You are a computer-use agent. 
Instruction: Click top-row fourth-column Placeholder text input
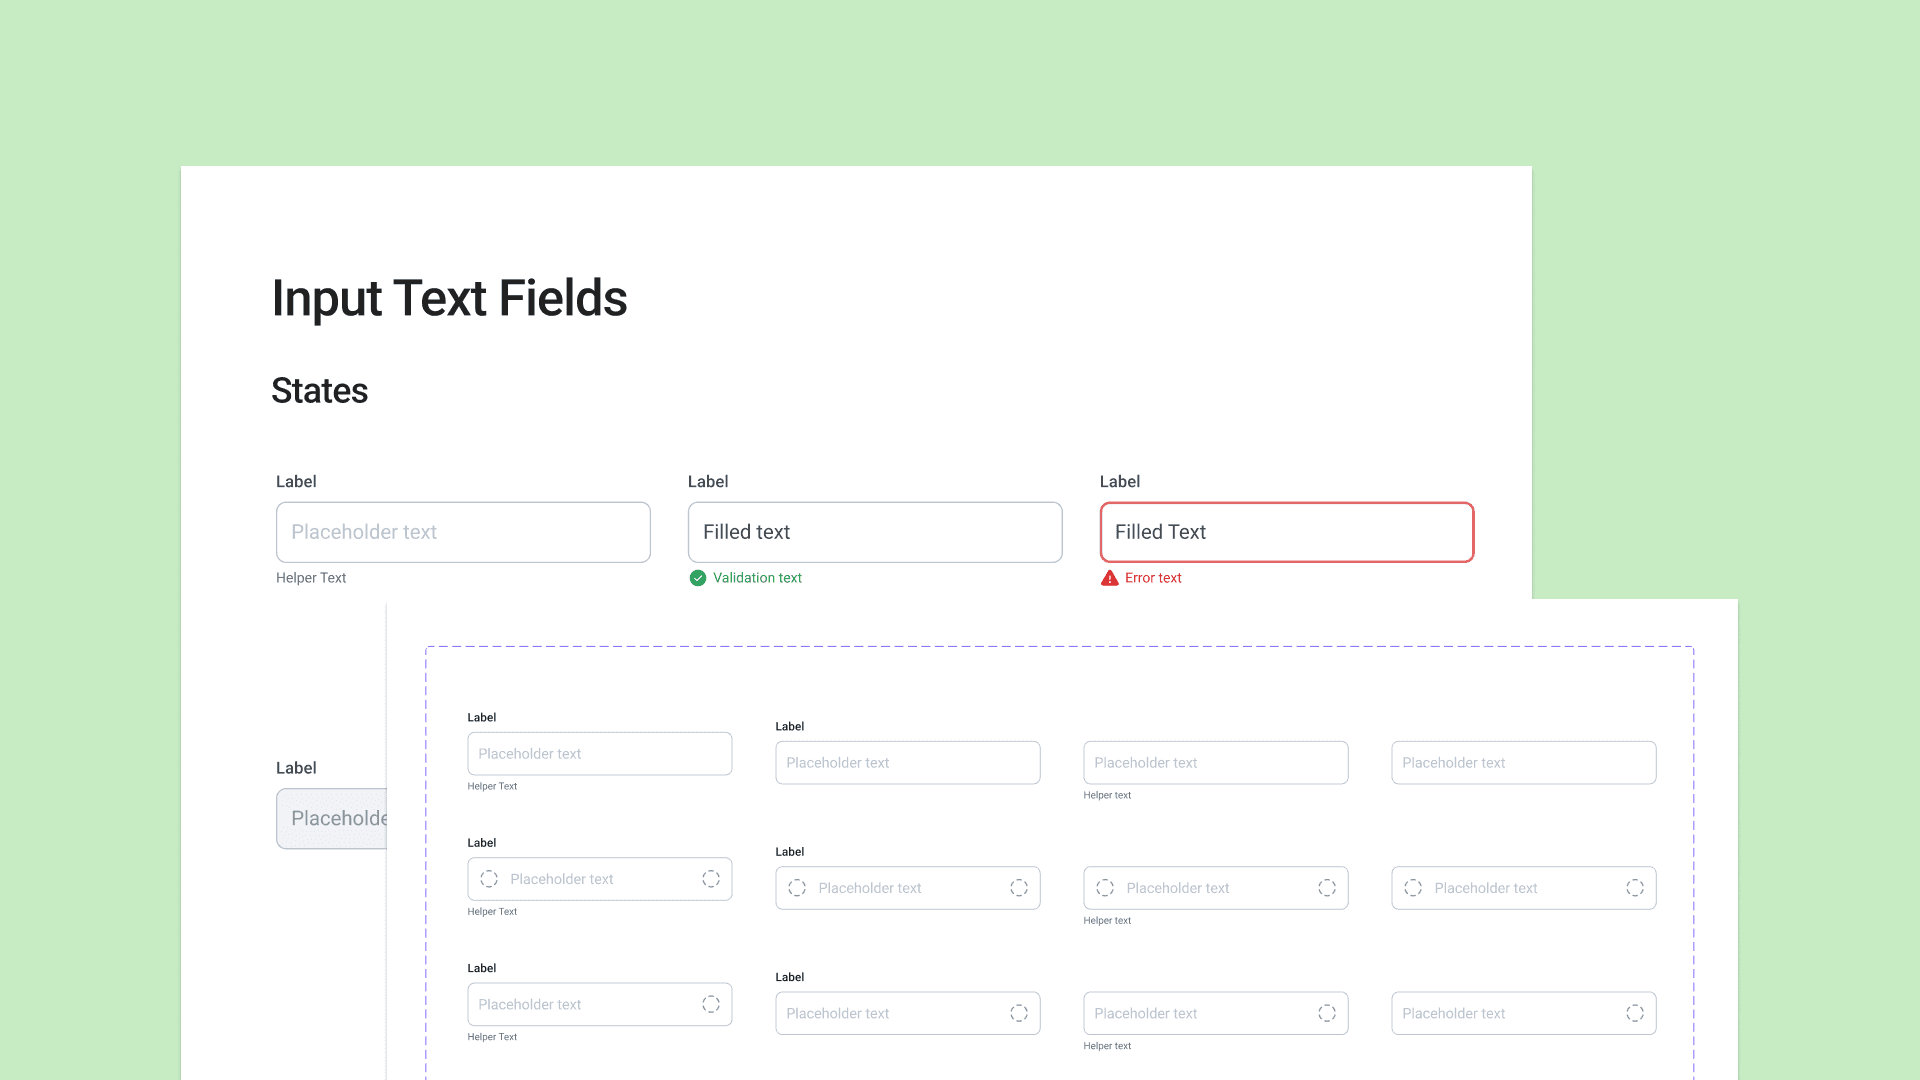pos(1523,763)
